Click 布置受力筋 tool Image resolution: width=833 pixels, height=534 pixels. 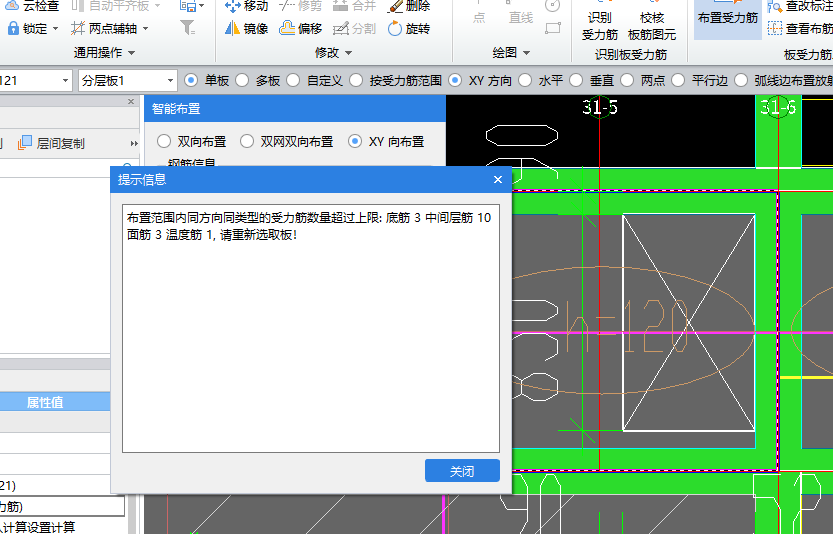pos(728,18)
